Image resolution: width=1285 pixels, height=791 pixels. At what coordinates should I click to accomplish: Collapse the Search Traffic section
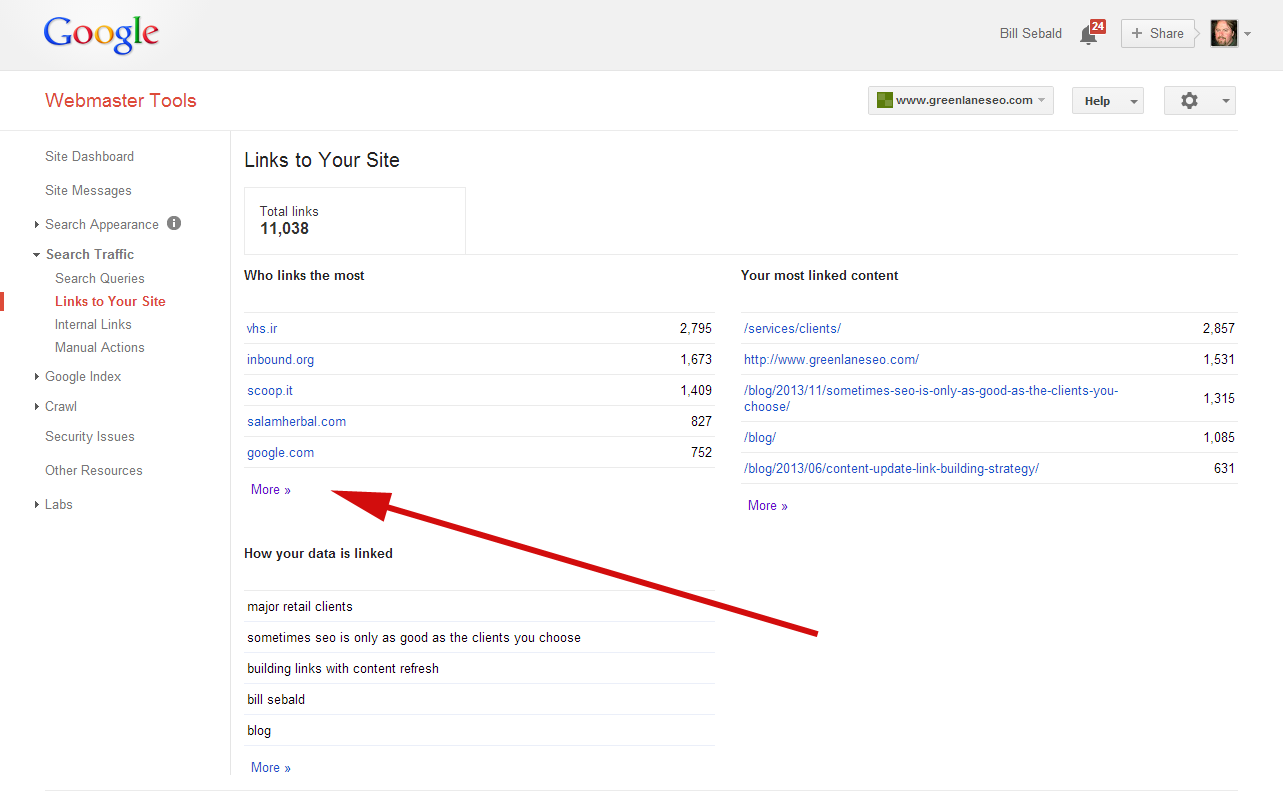(x=37, y=255)
